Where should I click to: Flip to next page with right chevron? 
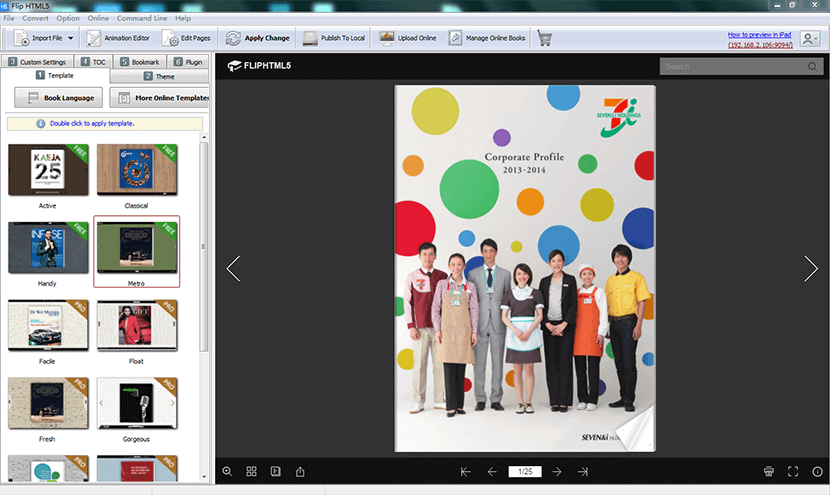coord(811,268)
